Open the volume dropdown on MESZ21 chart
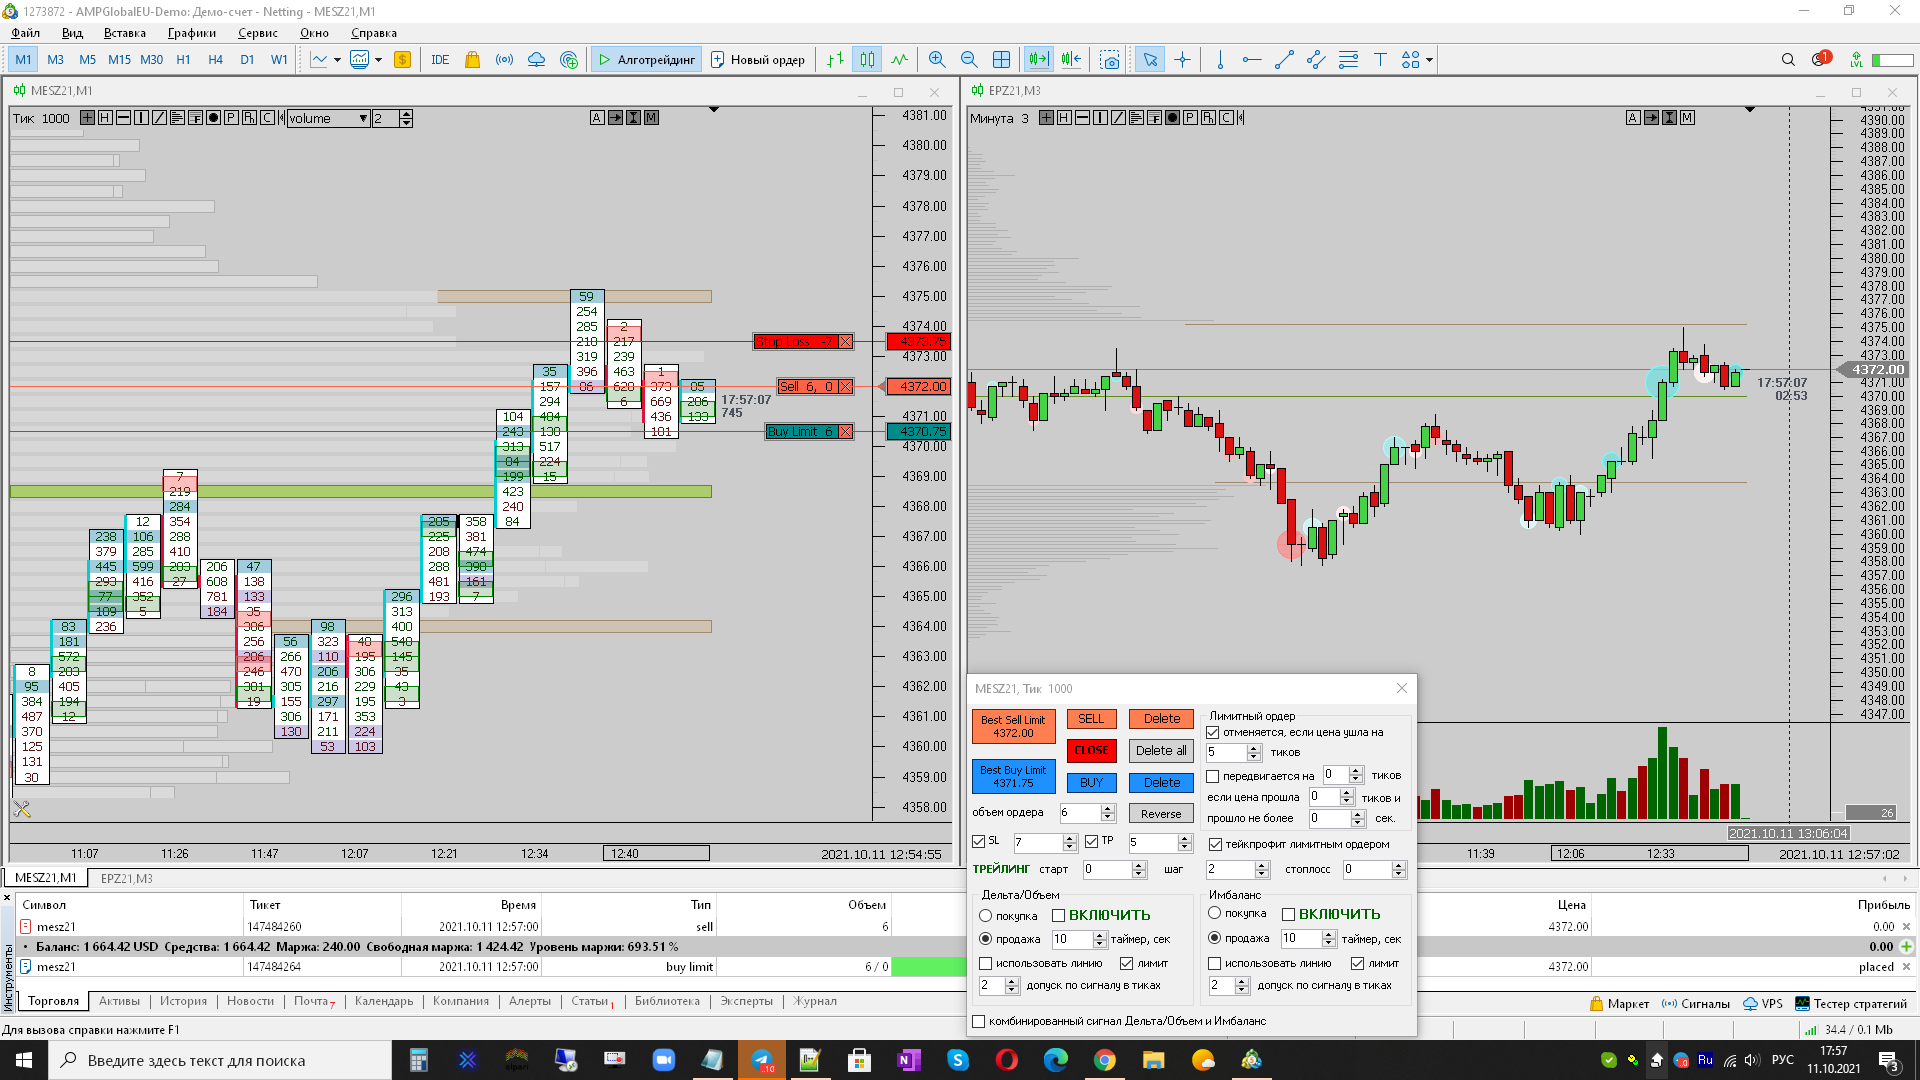 pyautogui.click(x=362, y=118)
